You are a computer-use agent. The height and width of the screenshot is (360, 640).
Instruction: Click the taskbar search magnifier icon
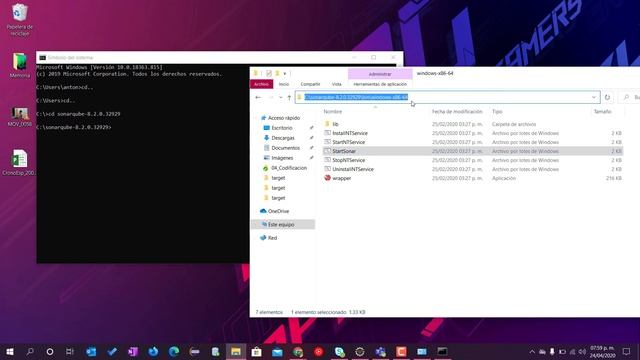click(30, 351)
